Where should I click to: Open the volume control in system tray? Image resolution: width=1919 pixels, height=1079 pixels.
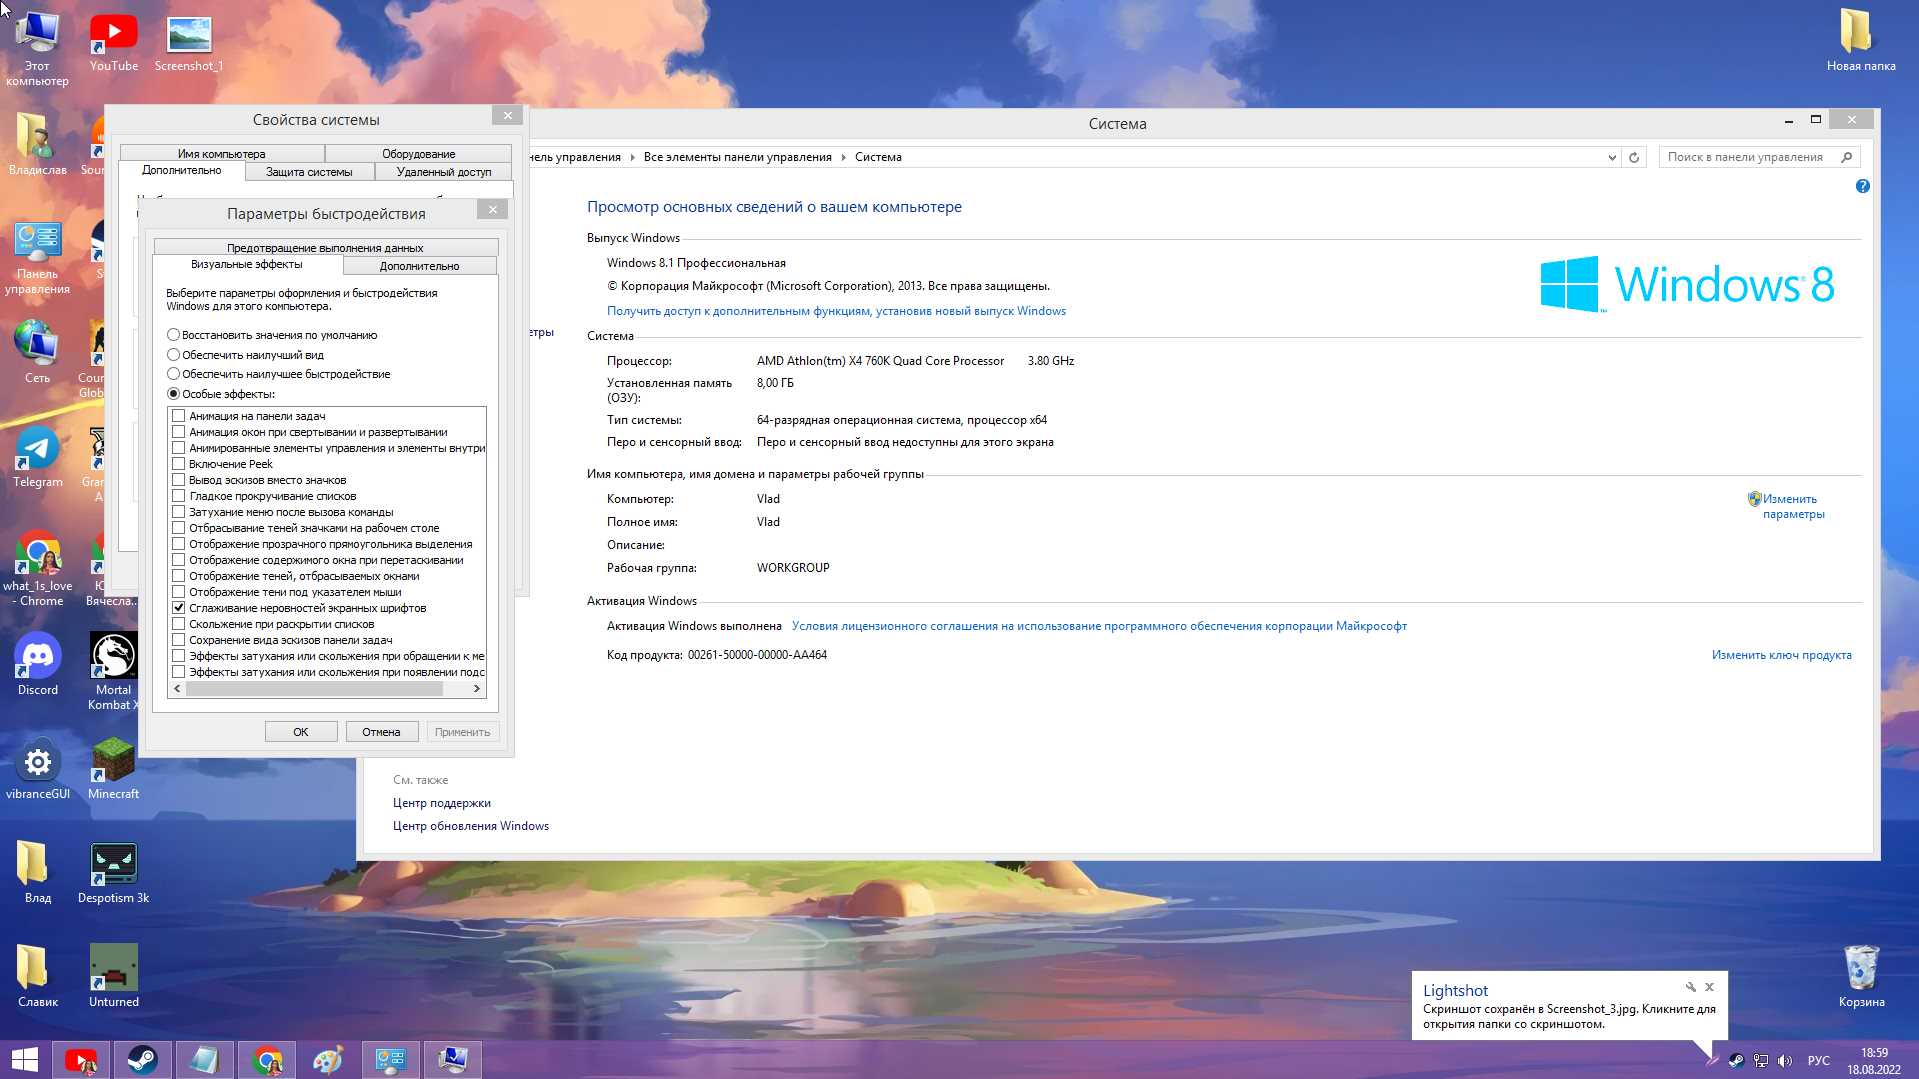click(1785, 1061)
